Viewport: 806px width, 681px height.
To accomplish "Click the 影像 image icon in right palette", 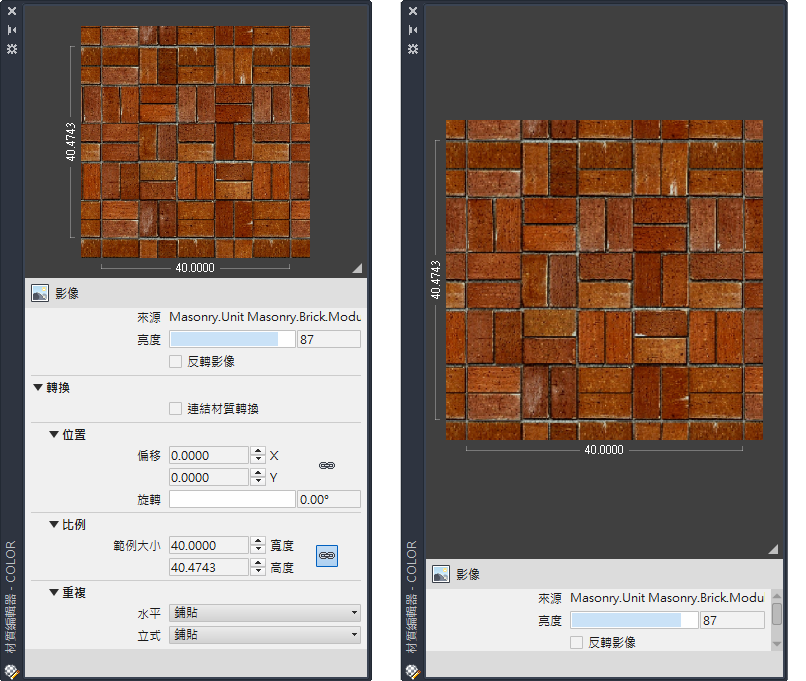I will coord(441,574).
